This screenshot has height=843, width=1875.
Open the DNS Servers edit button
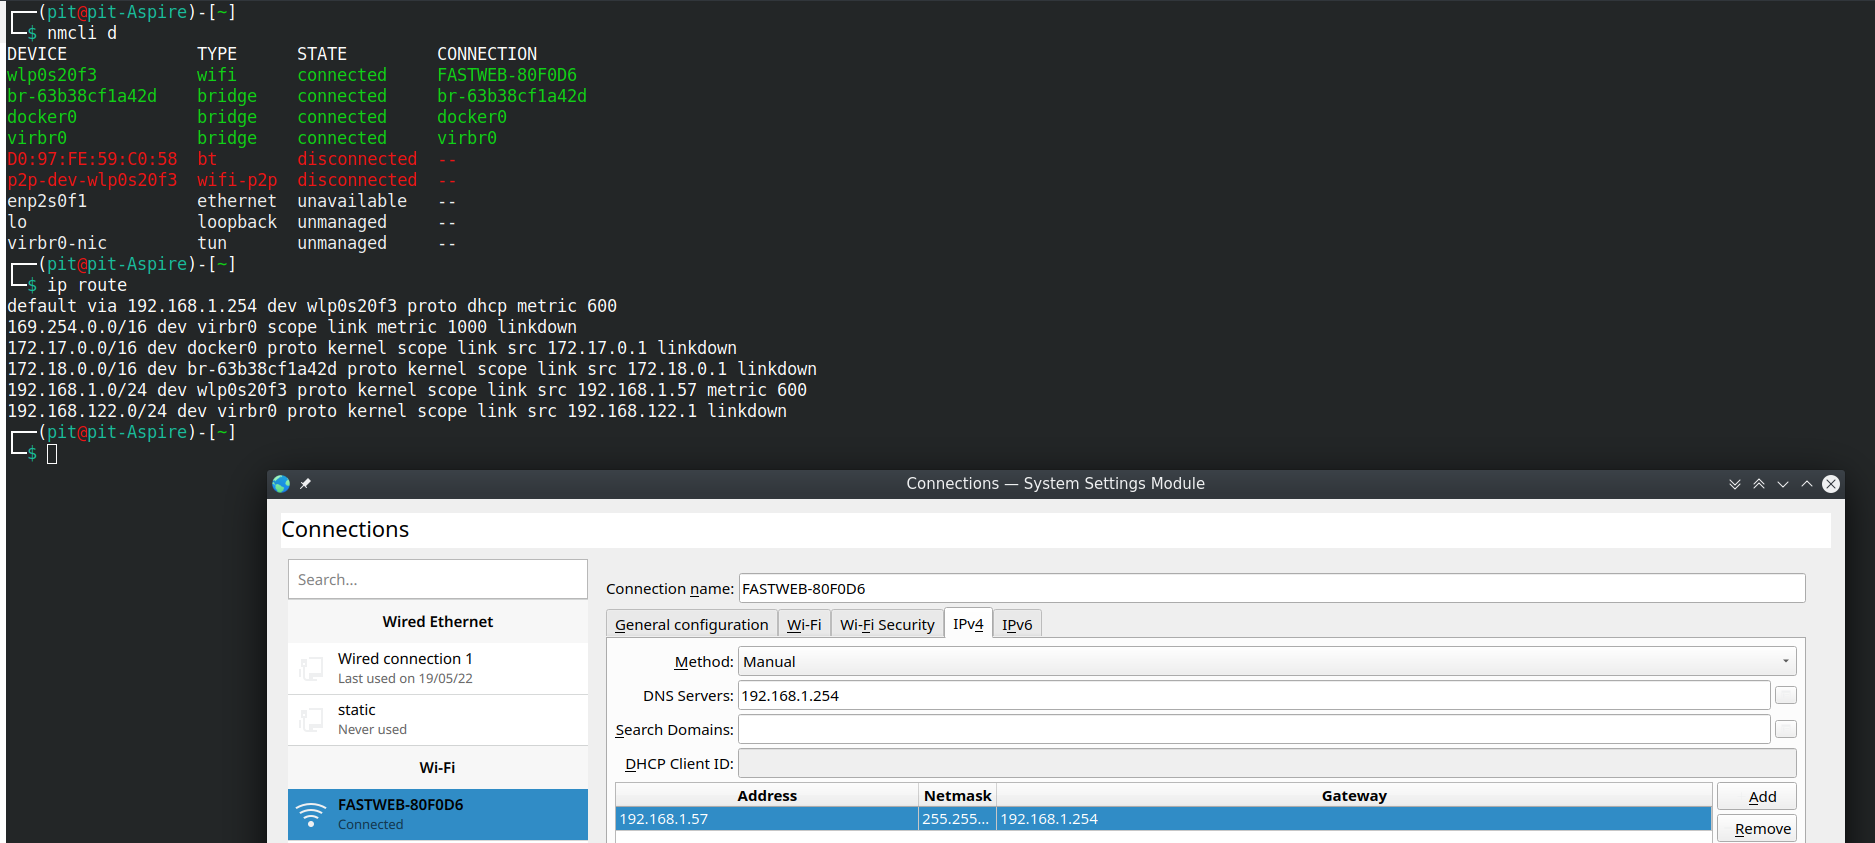pos(1786,695)
